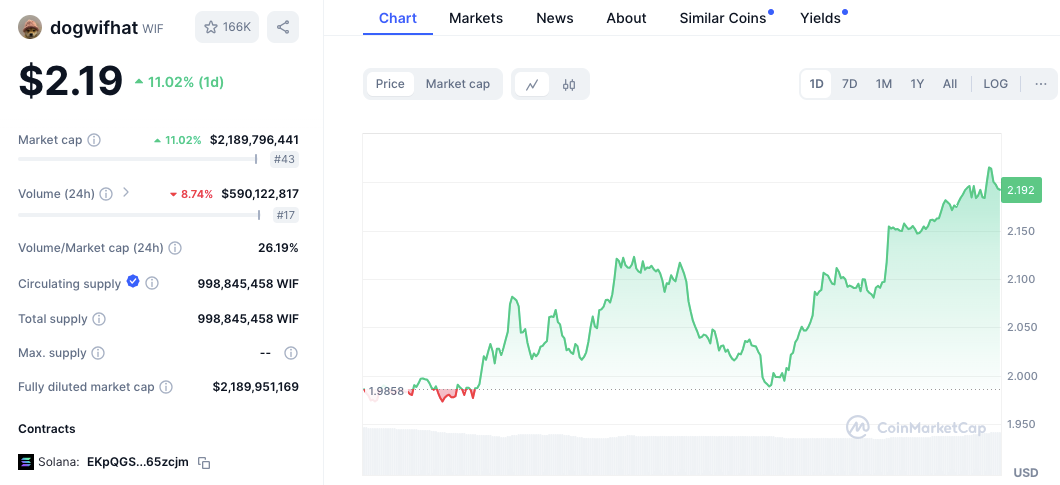Screen dimensions: 1060x485
Task: Click the $590,122,817 volume value
Action: coord(260,194)
